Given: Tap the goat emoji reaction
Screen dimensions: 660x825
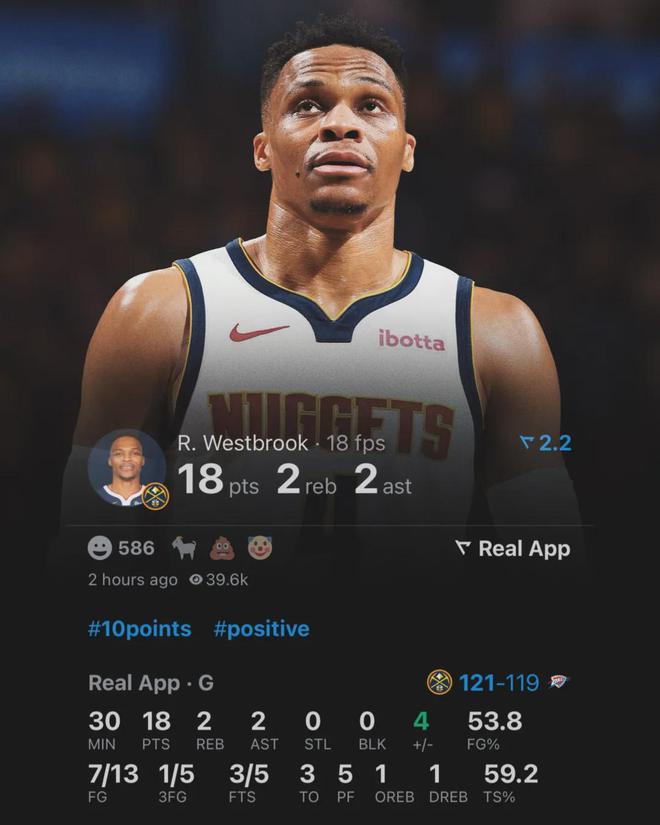Looking at the screenshot, I should 185,548.
